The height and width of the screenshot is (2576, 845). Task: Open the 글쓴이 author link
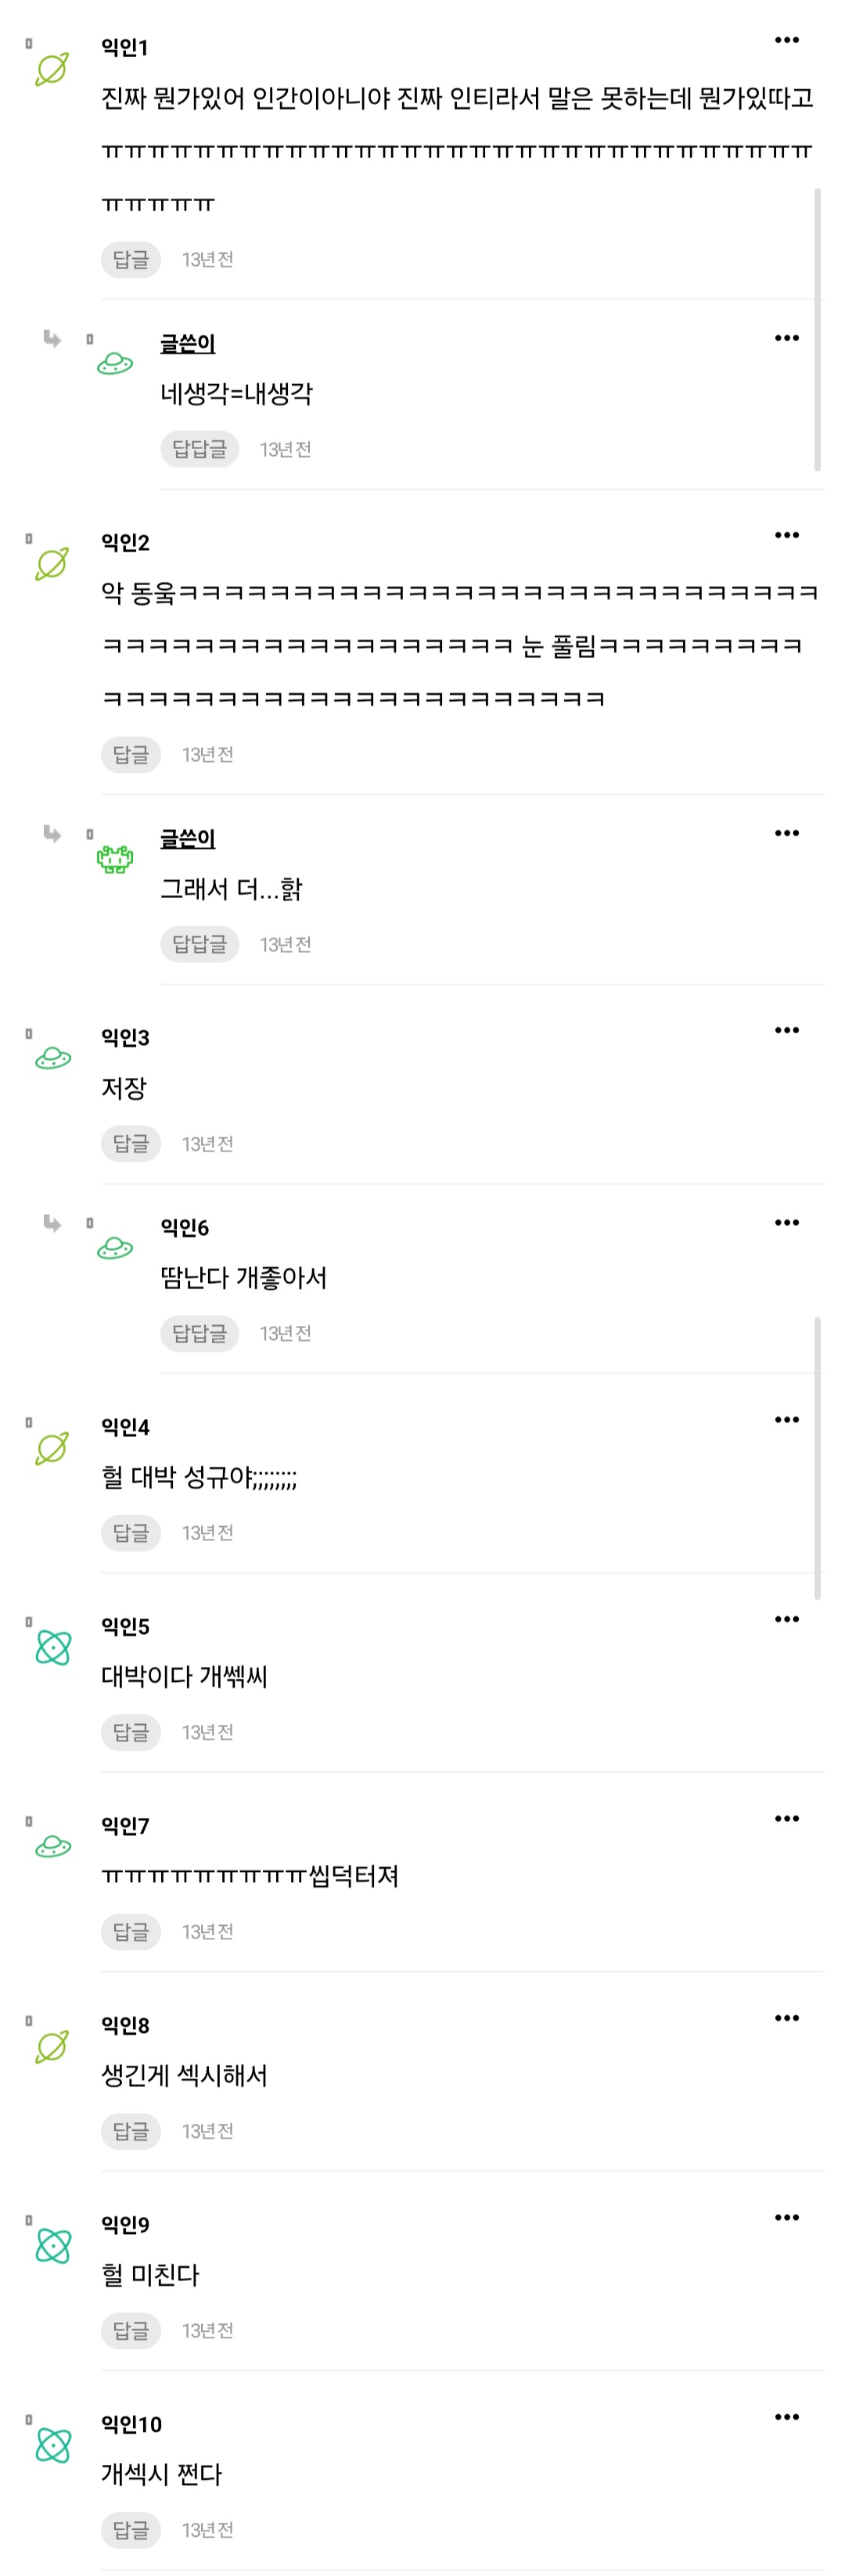188,341
